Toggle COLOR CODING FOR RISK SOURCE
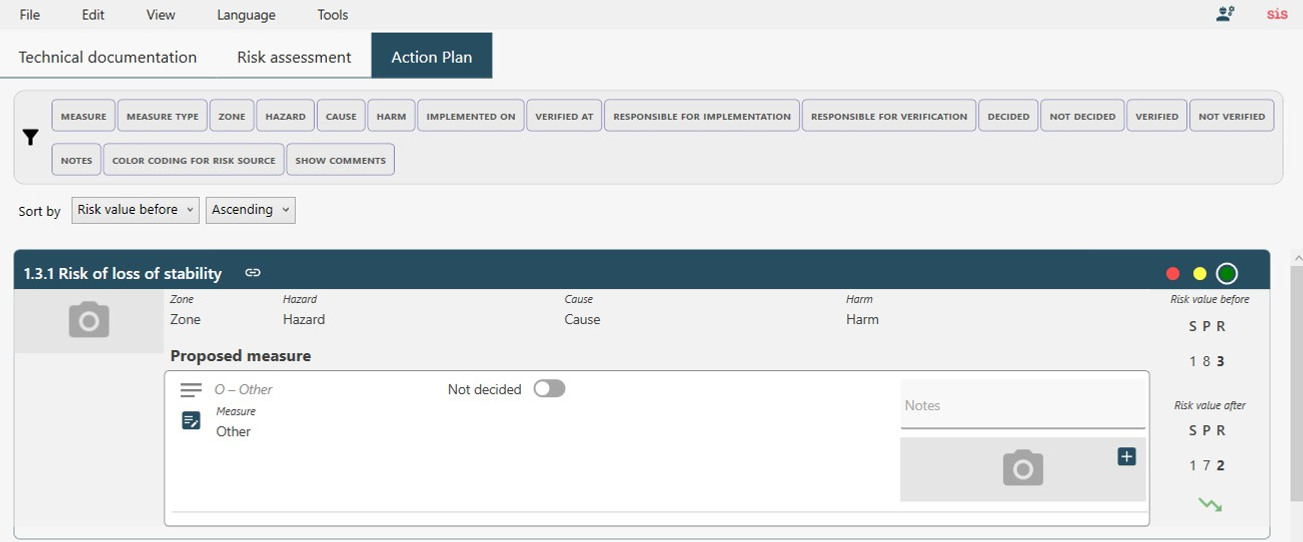This screenshot has width=1303, height=542. 194,160
